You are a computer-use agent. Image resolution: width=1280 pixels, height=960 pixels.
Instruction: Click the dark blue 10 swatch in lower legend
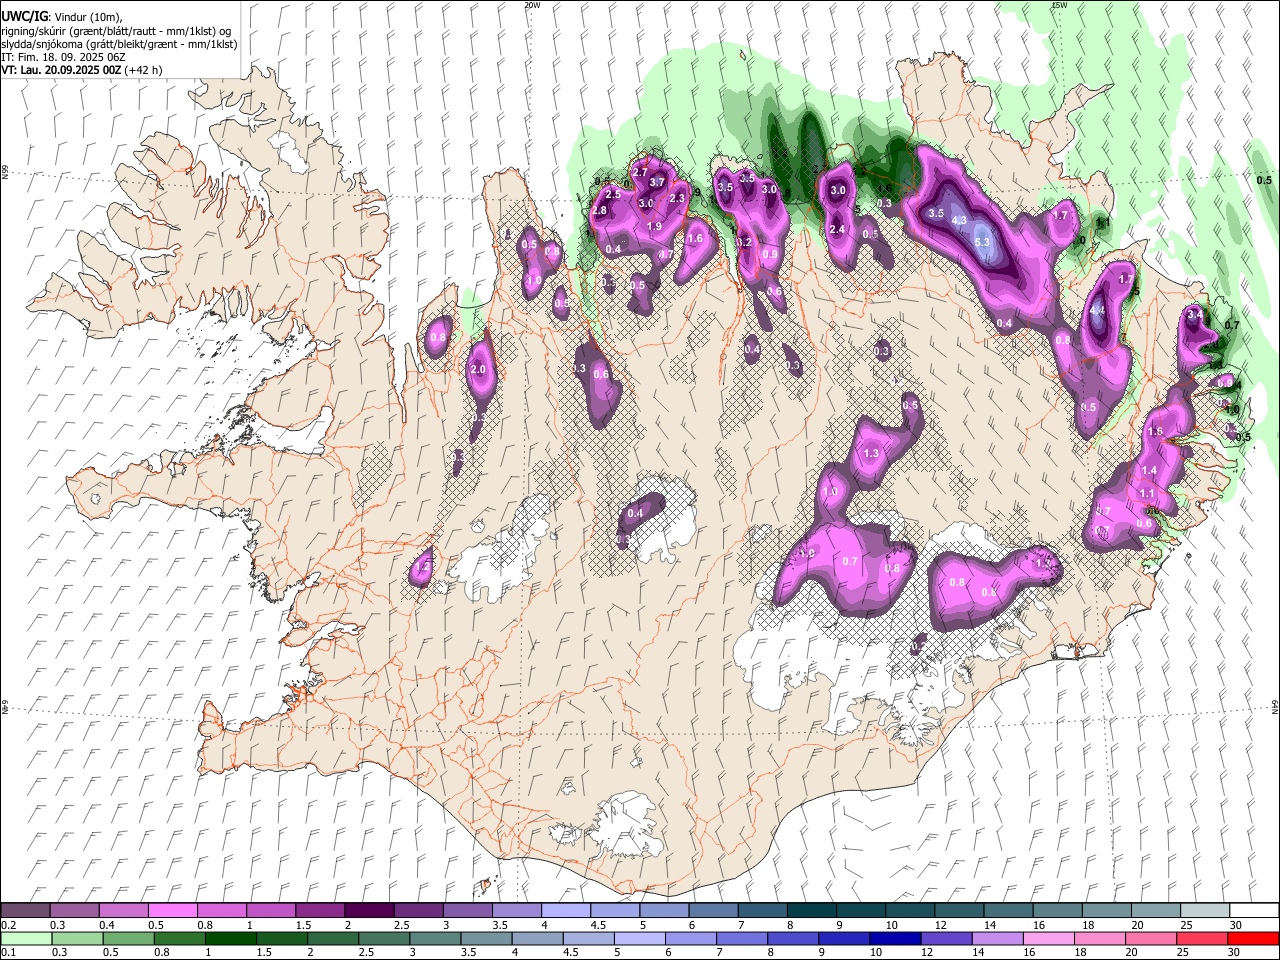pos(893,938)
